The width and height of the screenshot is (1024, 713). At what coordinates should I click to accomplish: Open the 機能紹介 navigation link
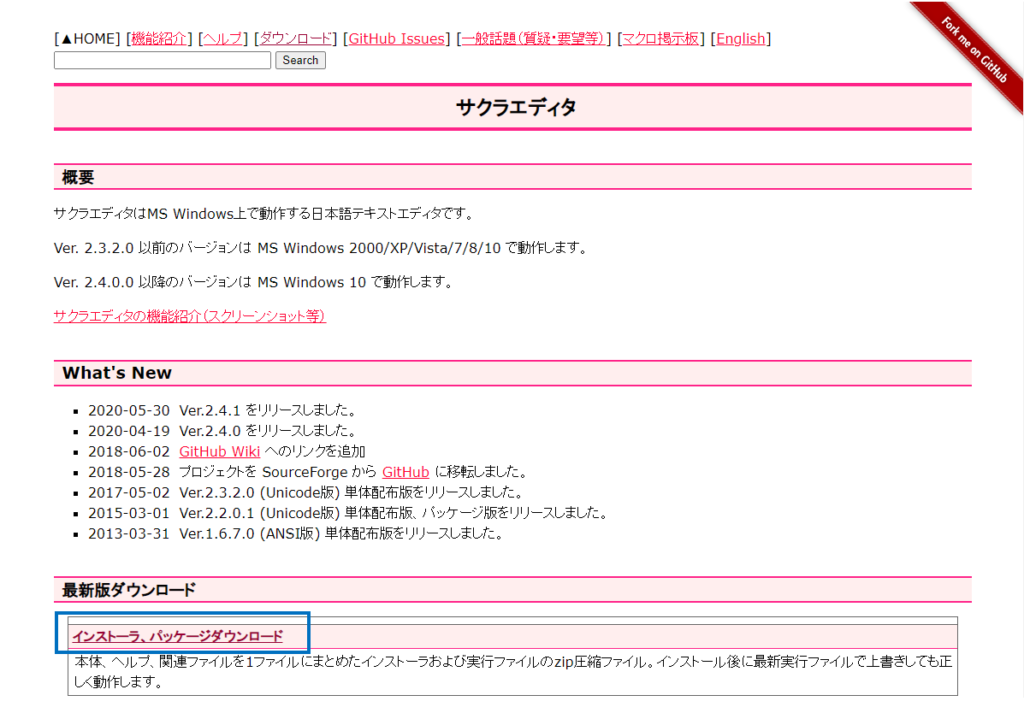click(159, 39)
